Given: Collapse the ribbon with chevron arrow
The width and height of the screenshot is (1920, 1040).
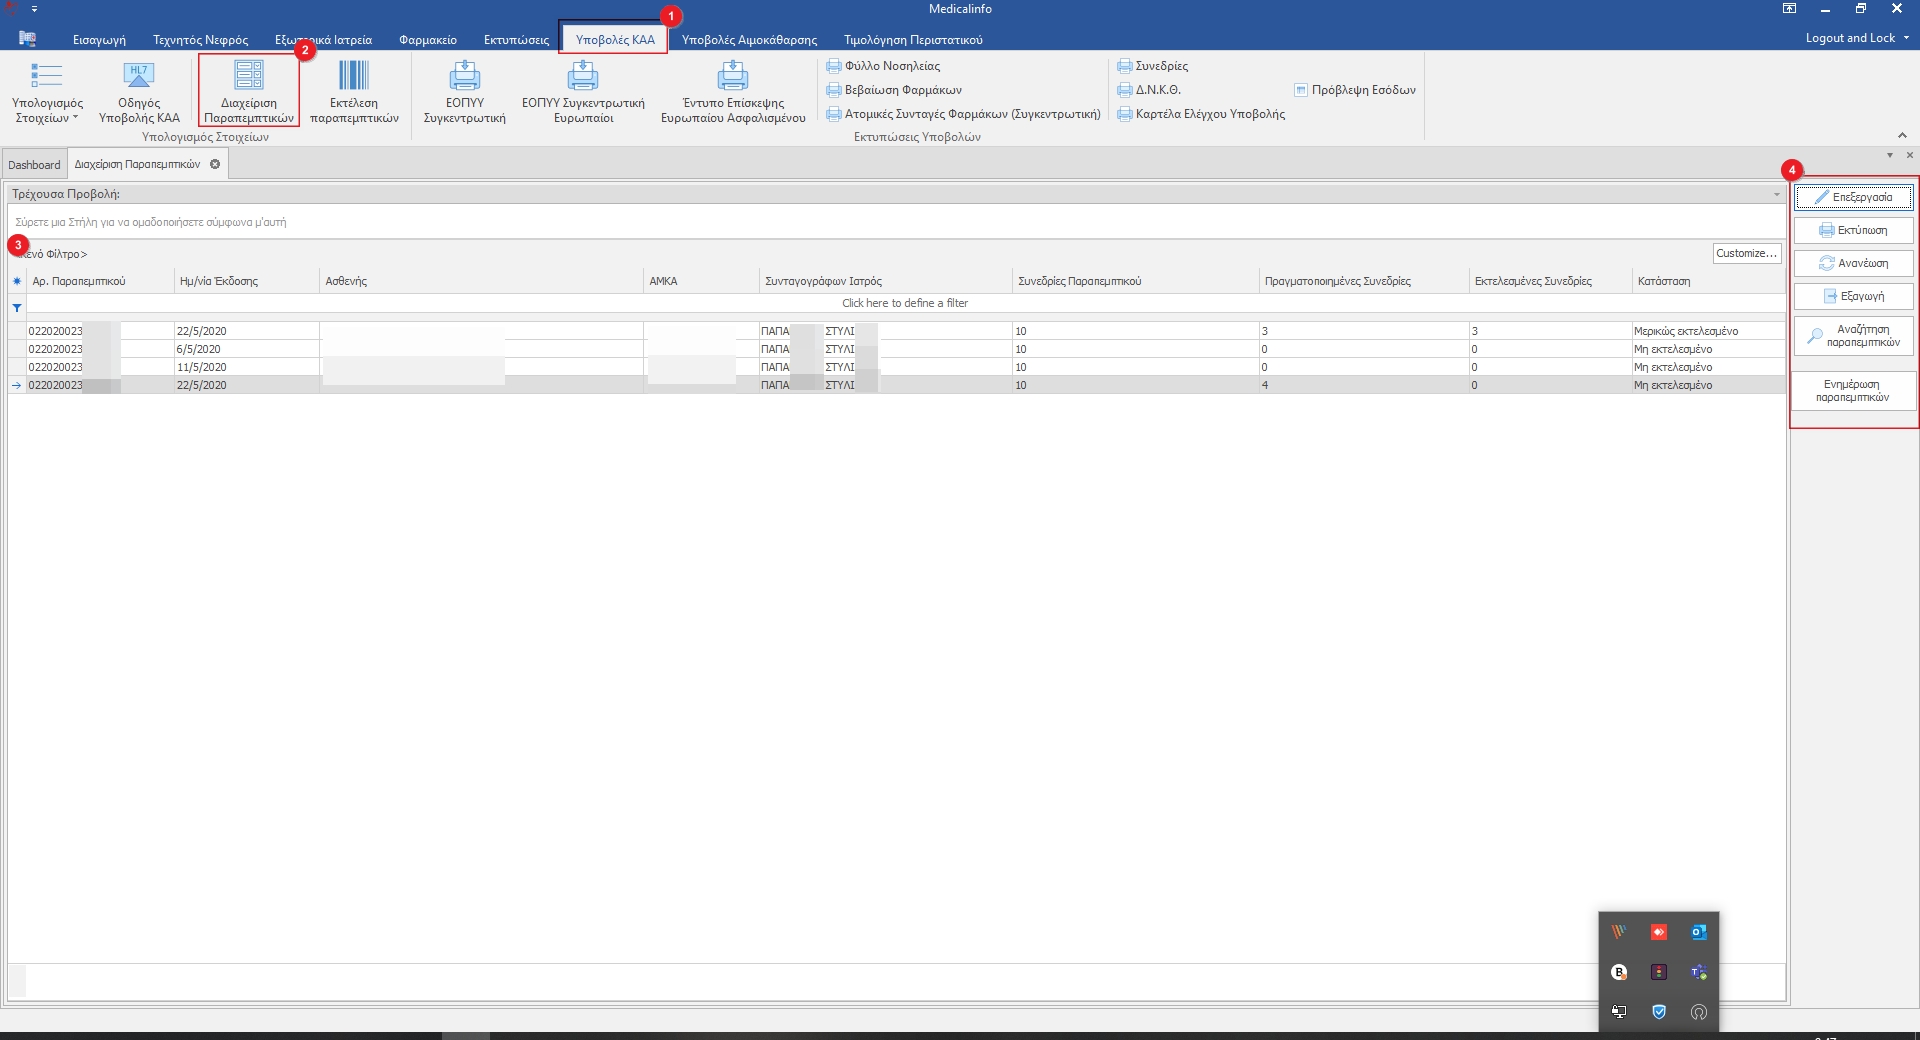Looking at the screenshot, I should [x=1902, y=136].
